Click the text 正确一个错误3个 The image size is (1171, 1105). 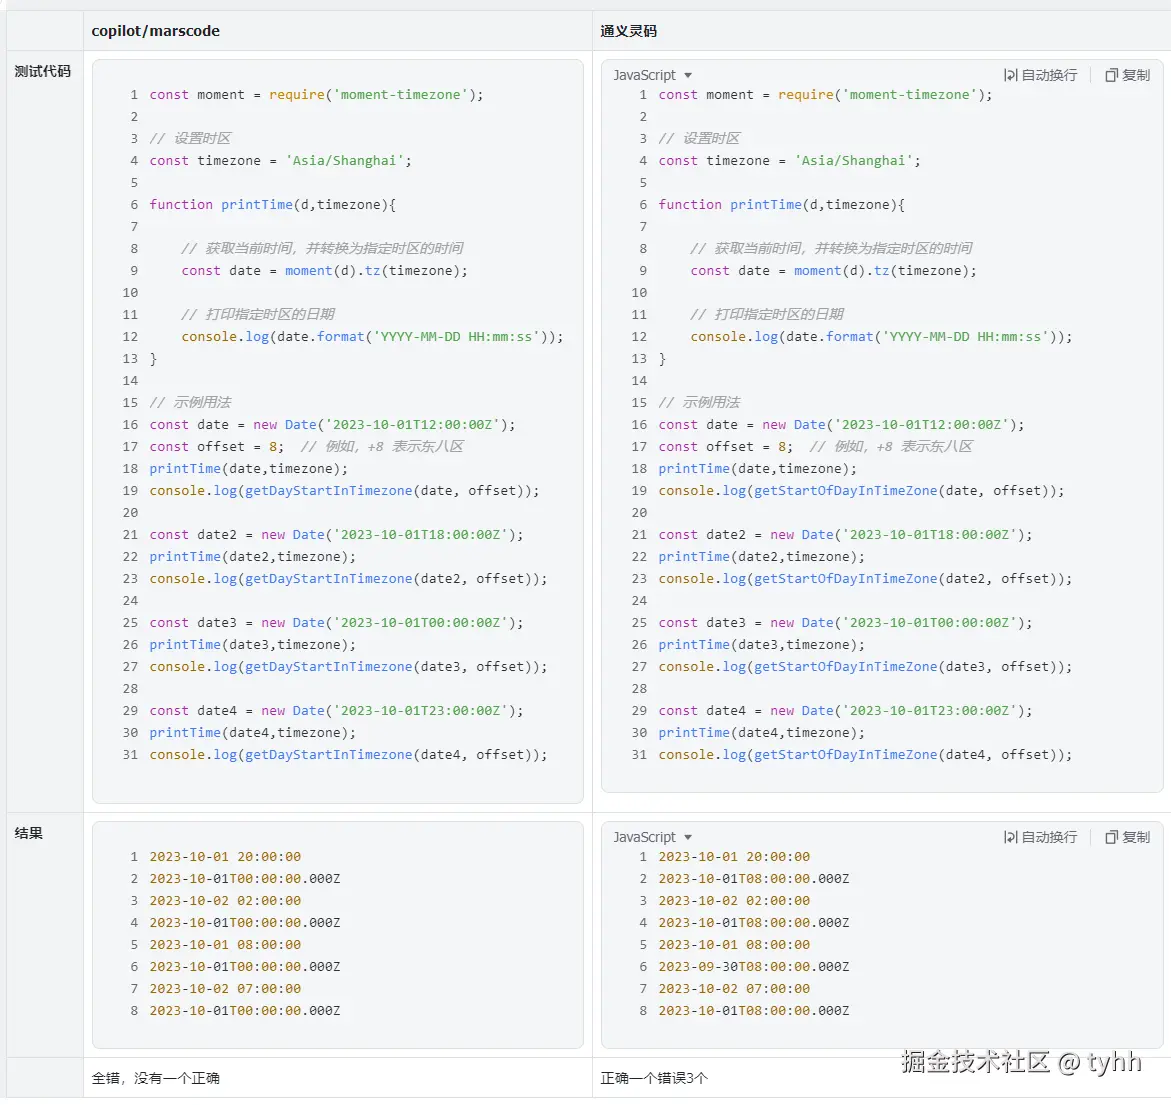click(x=654, y=1079)
